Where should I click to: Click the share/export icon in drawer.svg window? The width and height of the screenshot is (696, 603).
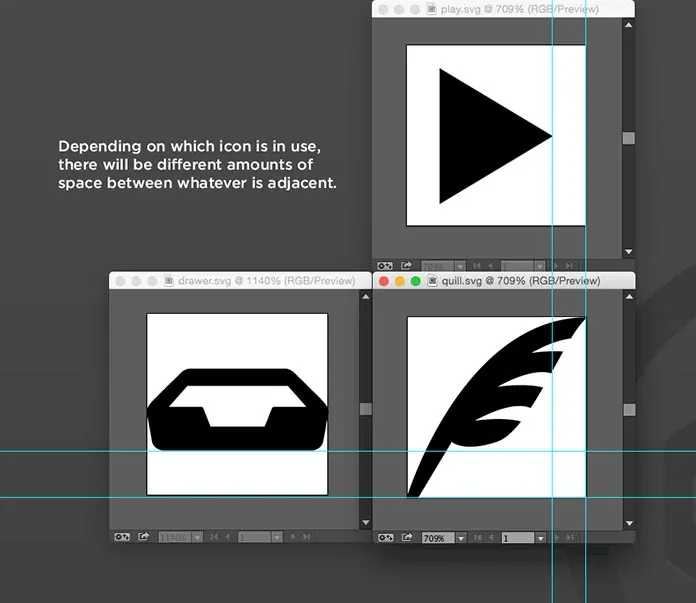point(143,536)
